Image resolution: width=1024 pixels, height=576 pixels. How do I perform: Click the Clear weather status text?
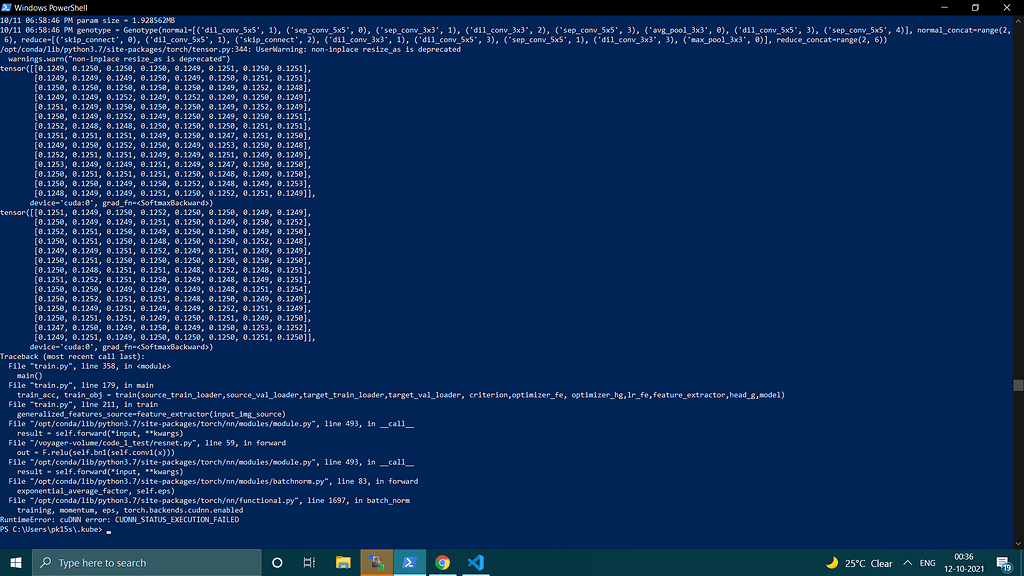coord(881,562)
